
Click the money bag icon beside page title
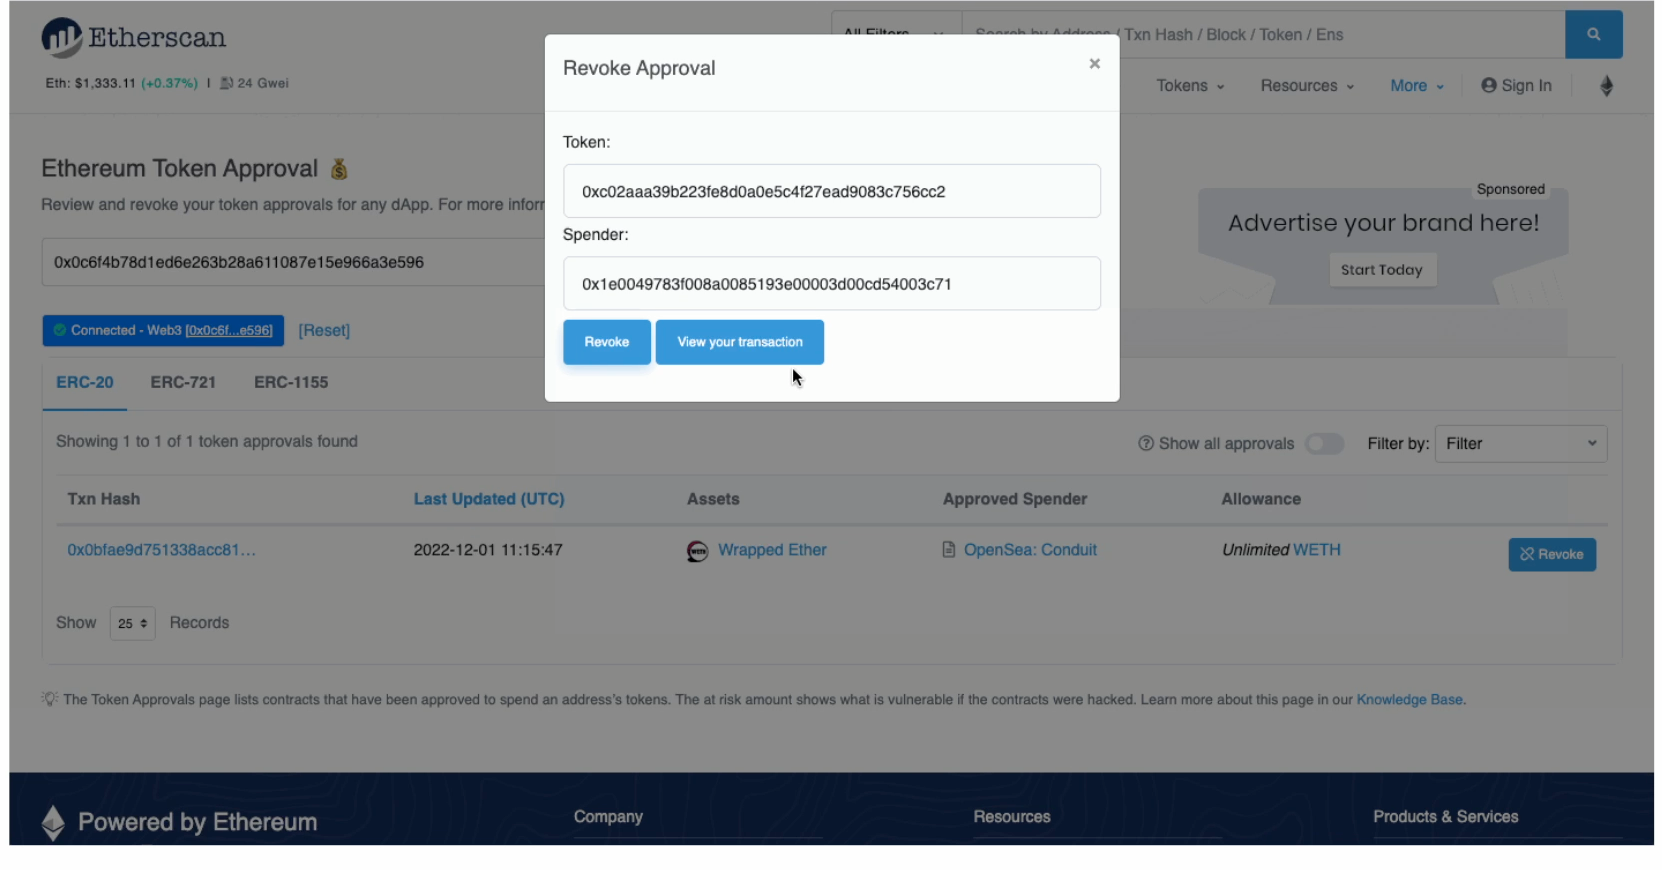click(339, 169)
